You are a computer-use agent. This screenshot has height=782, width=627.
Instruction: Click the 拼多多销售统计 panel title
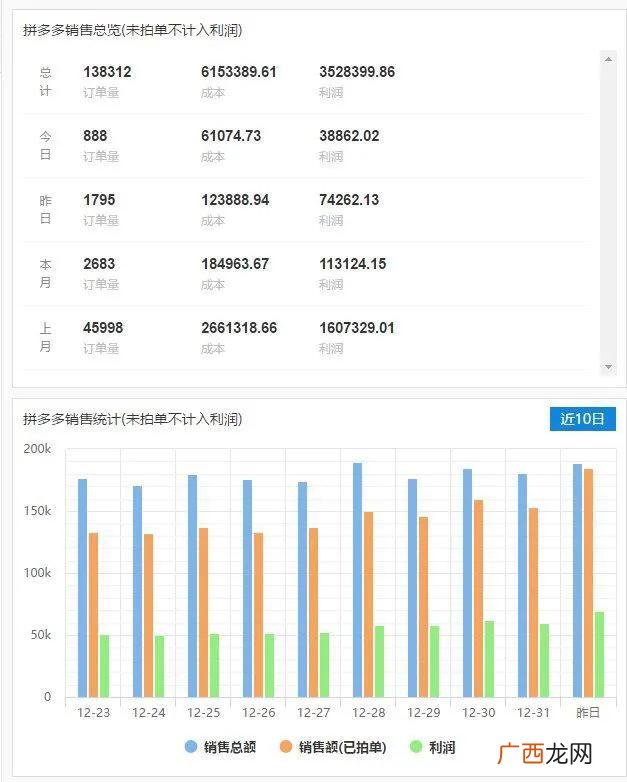132,419
